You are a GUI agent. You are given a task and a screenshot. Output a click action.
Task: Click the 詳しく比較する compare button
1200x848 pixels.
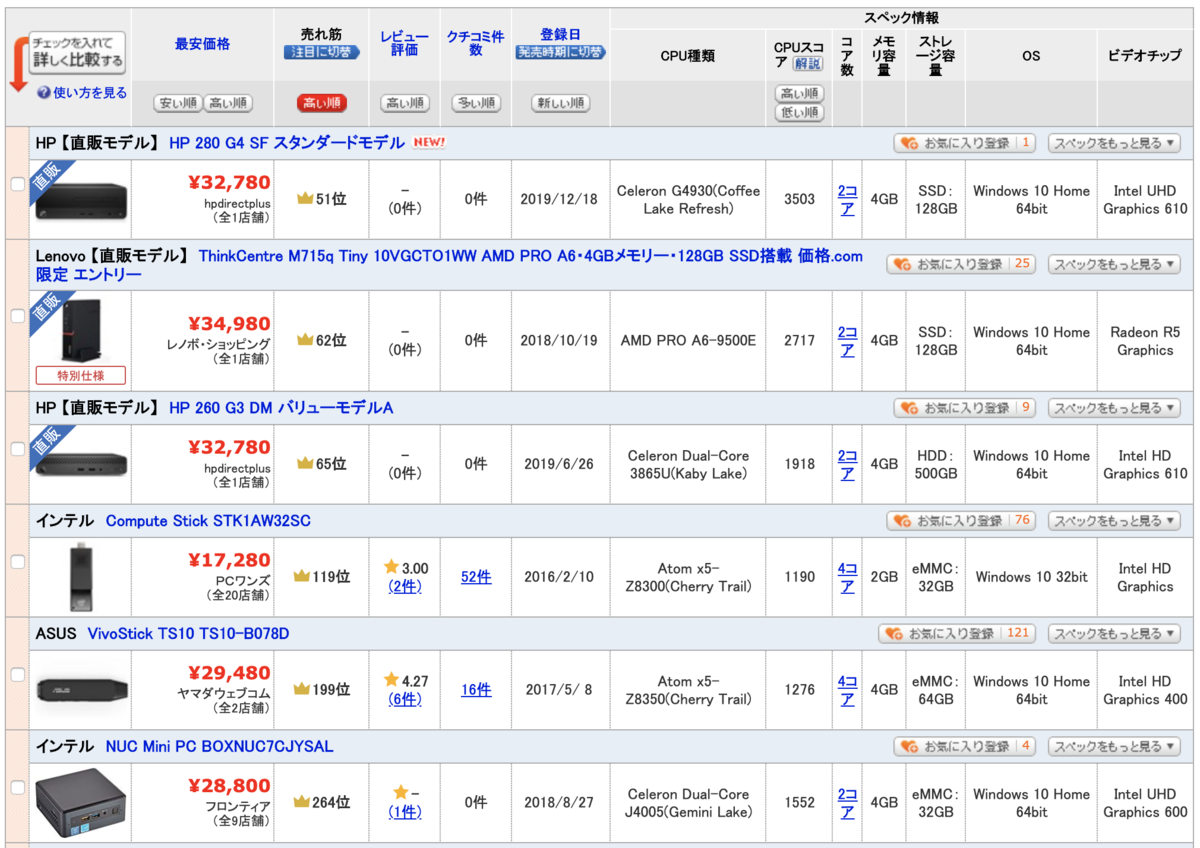tap(76, 53)
